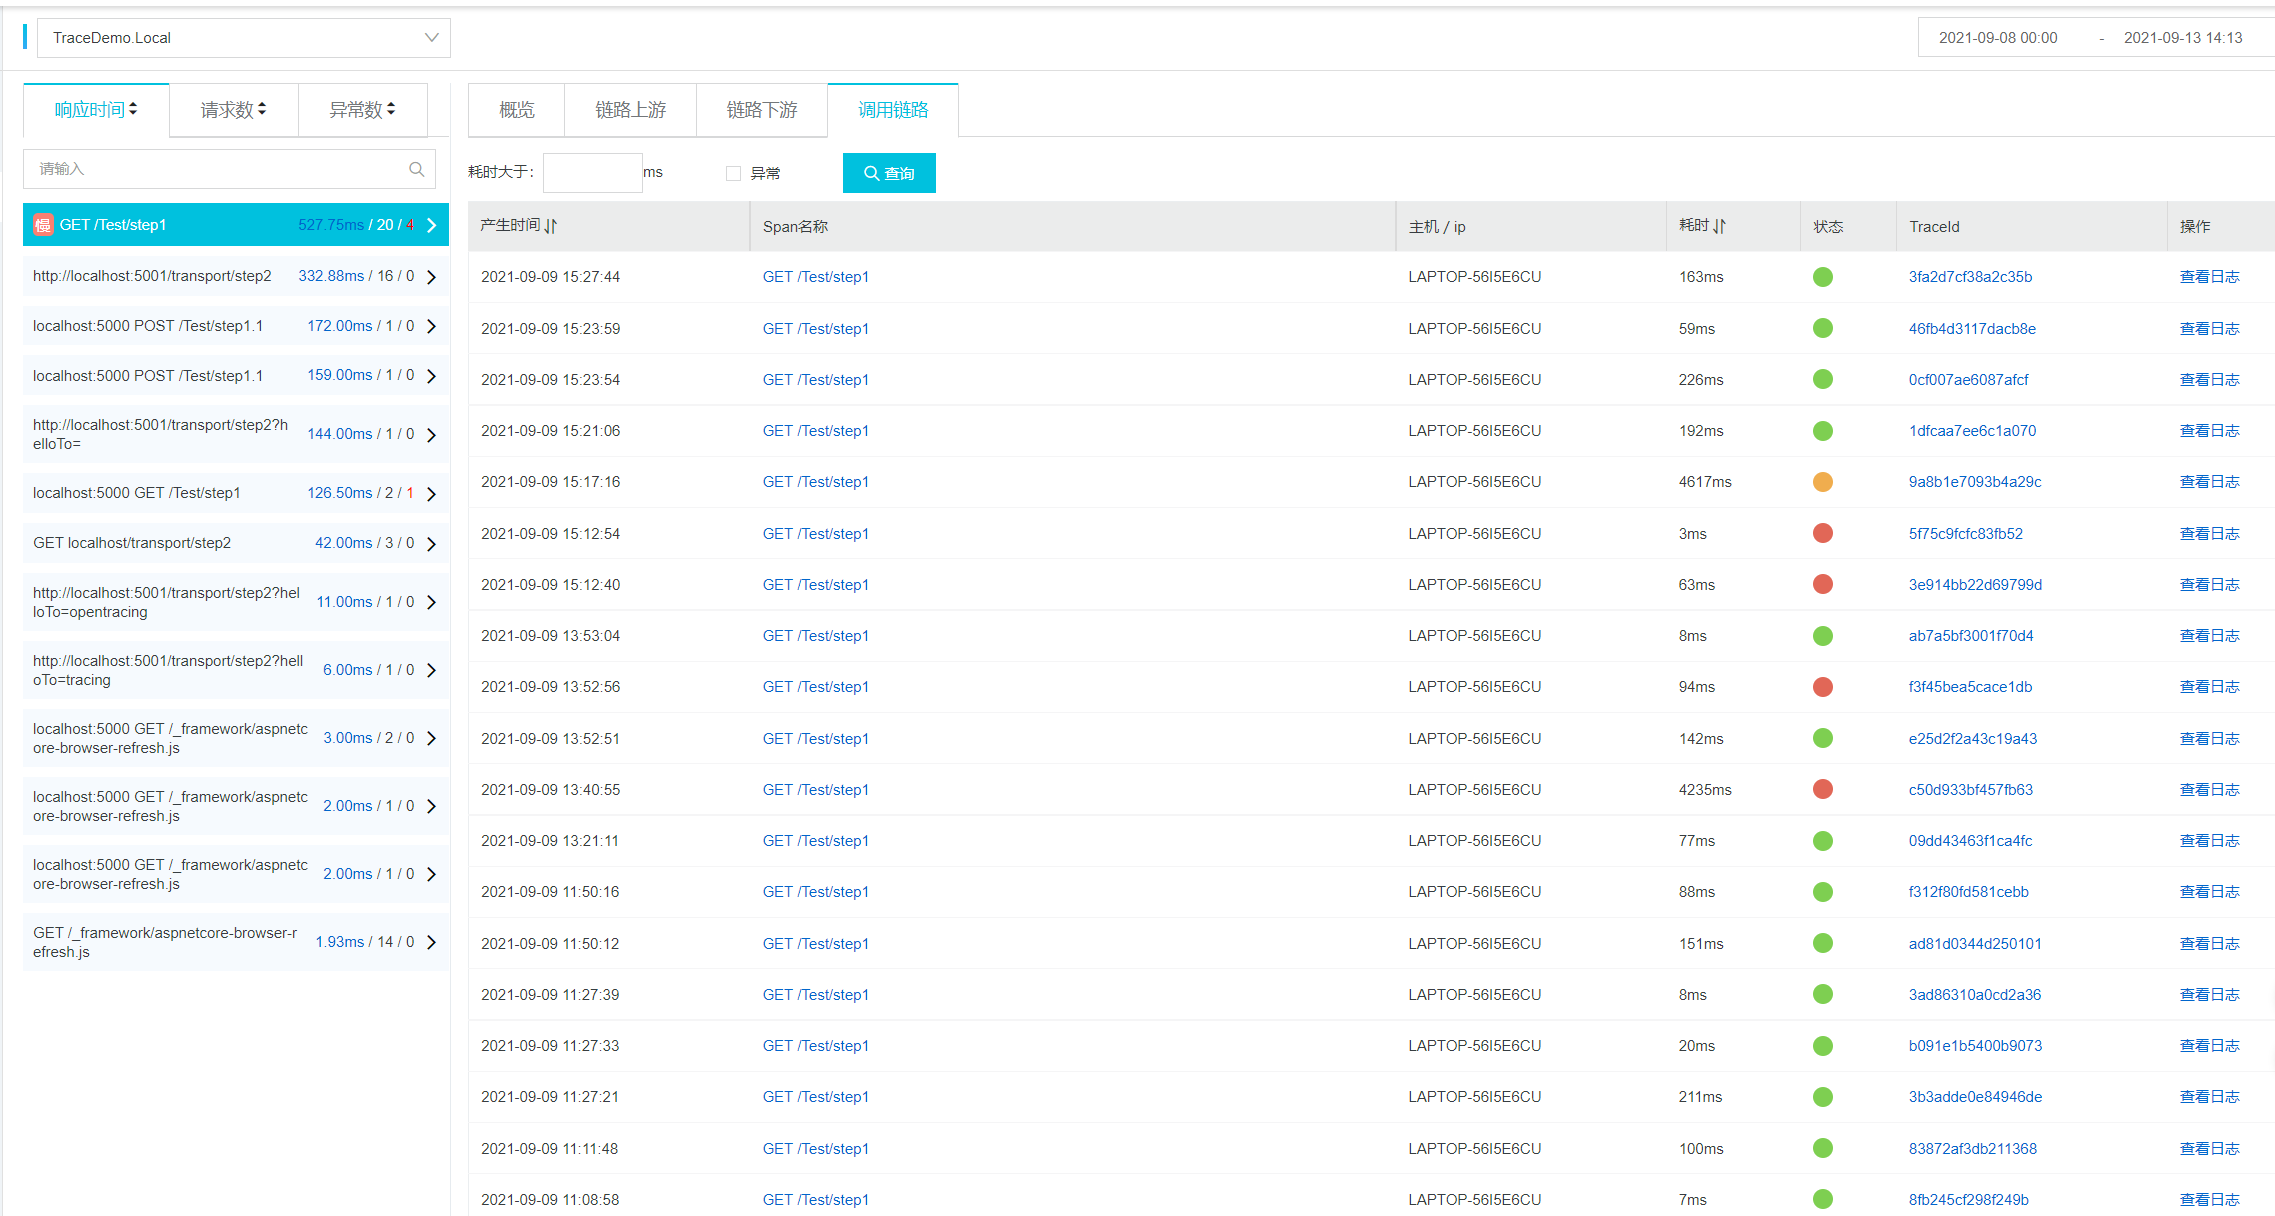Sort the left list by 异常数
Viewport: 2275px width, 1216px height.
(362, 110)
